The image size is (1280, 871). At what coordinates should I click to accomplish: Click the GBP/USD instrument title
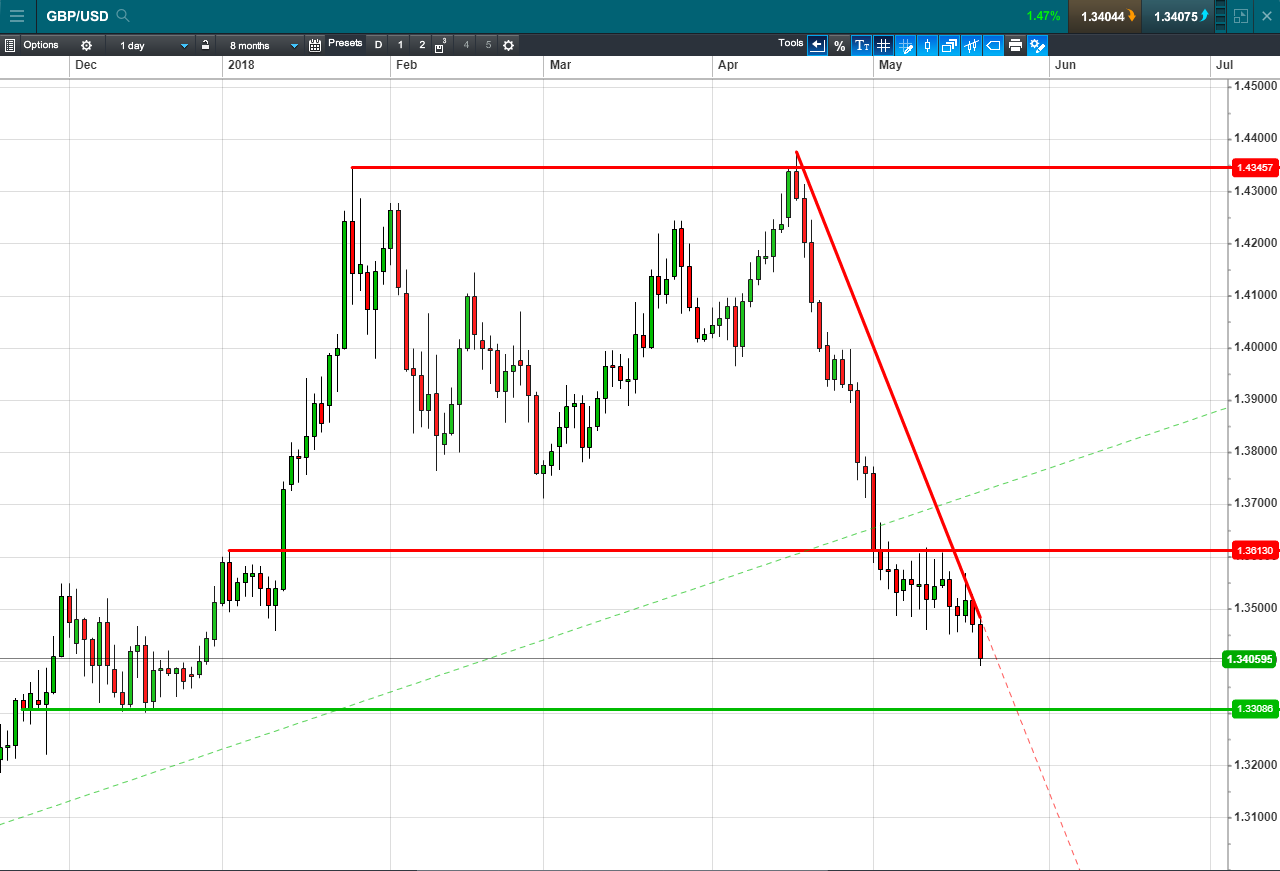point(77,16)
